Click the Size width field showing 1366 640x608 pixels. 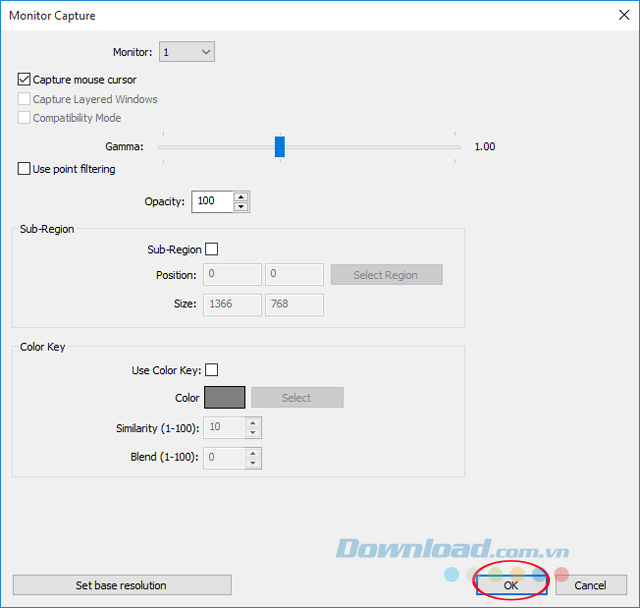(232, 304)
